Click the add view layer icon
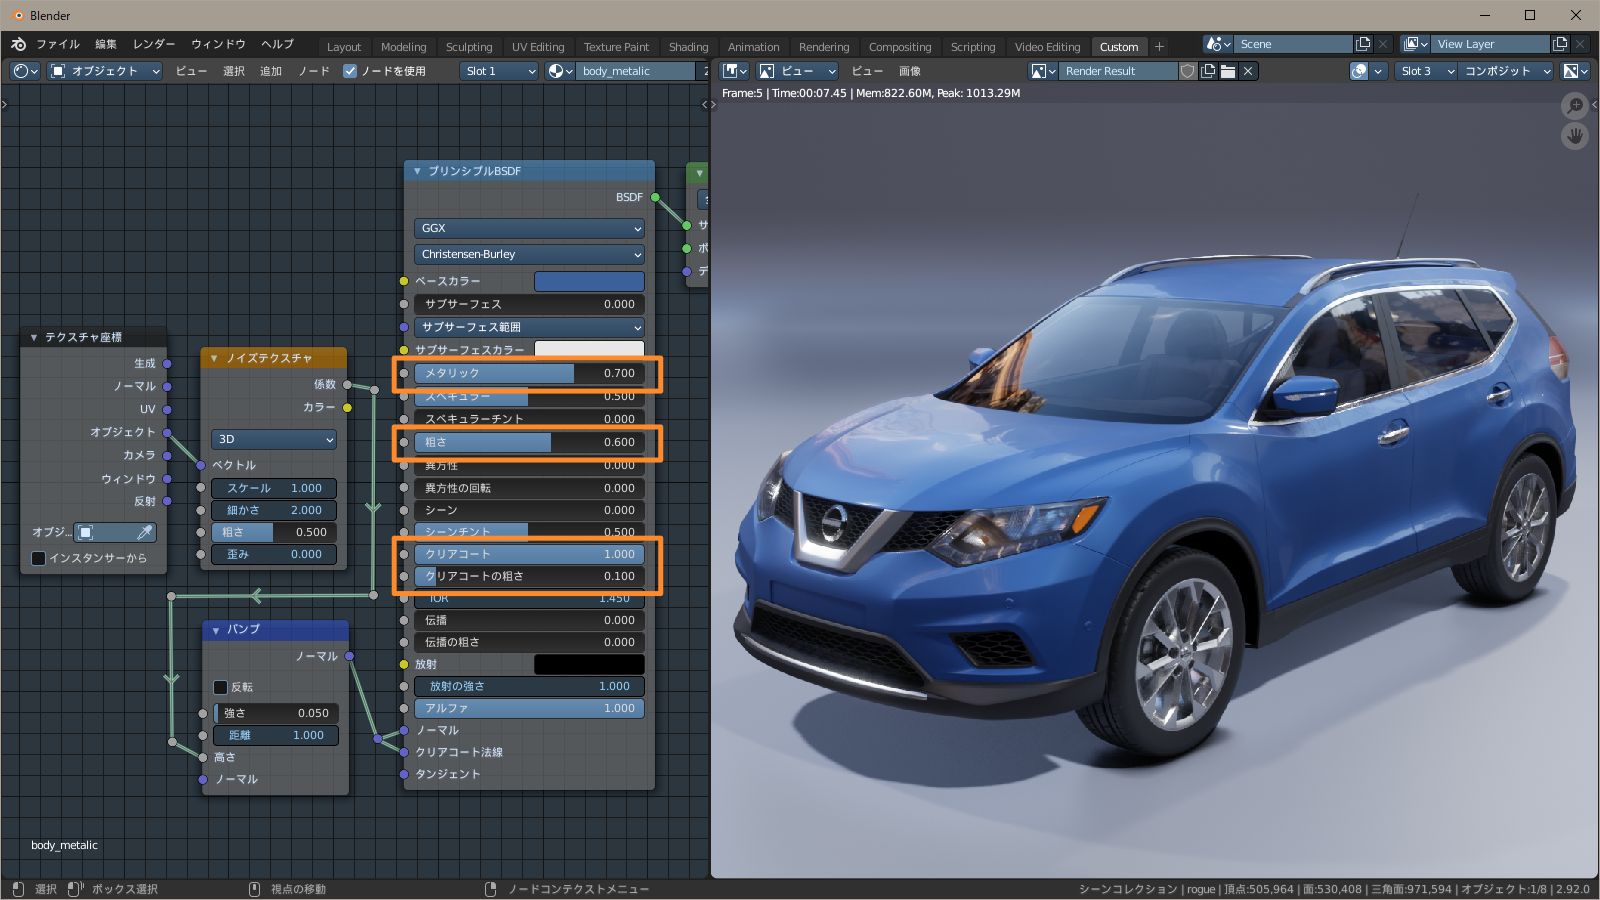The height and width of the screenshot is (900, 1600). 1560,44
